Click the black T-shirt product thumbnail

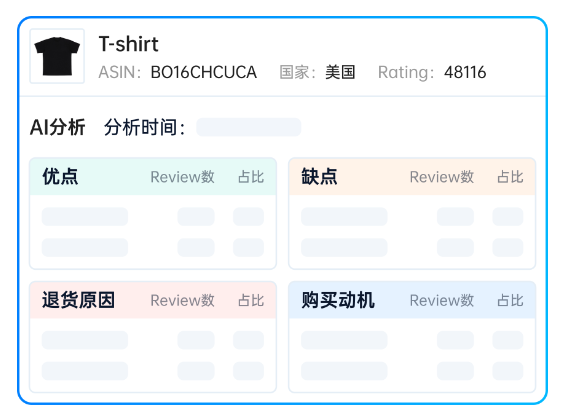(57, 56)
